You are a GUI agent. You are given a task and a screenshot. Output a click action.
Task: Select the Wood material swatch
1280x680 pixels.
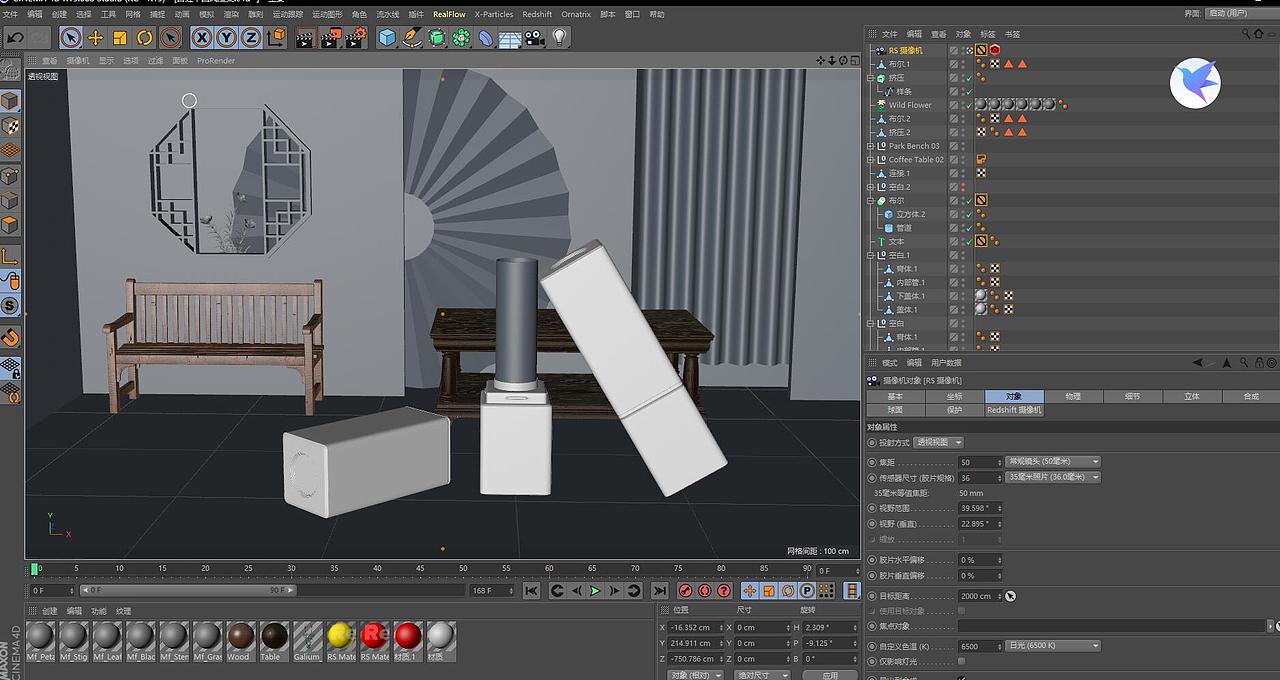click(x=240, y=639)
